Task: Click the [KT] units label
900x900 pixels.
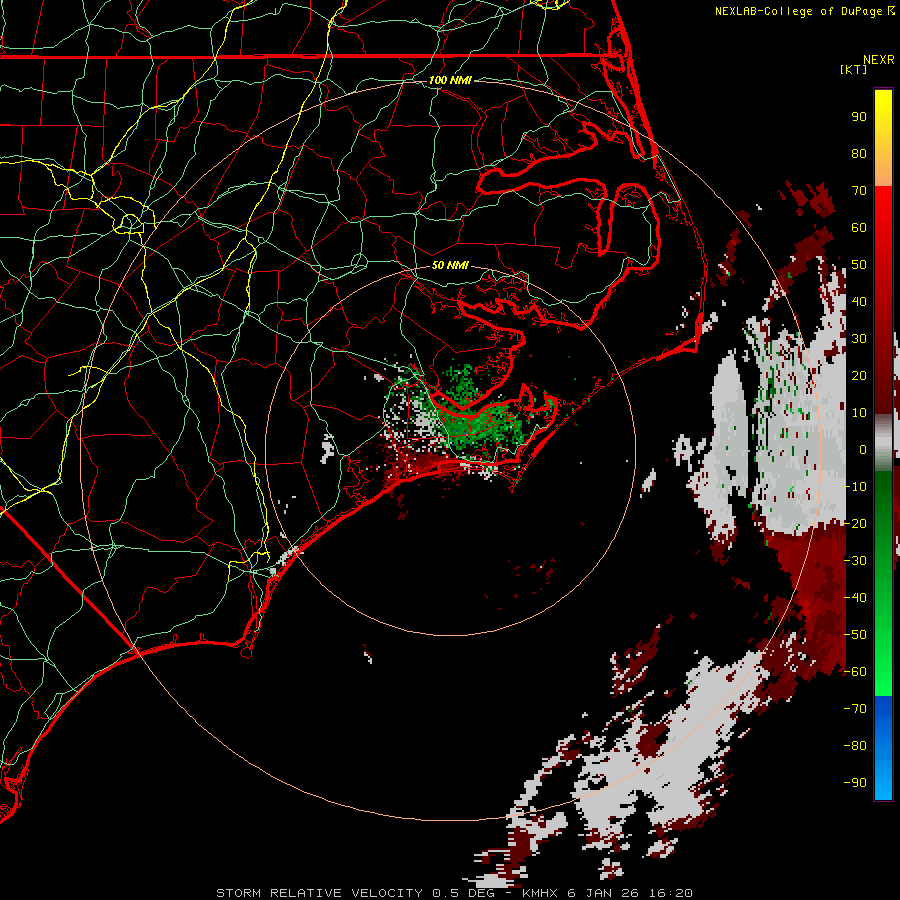Action: coord(853,69)
